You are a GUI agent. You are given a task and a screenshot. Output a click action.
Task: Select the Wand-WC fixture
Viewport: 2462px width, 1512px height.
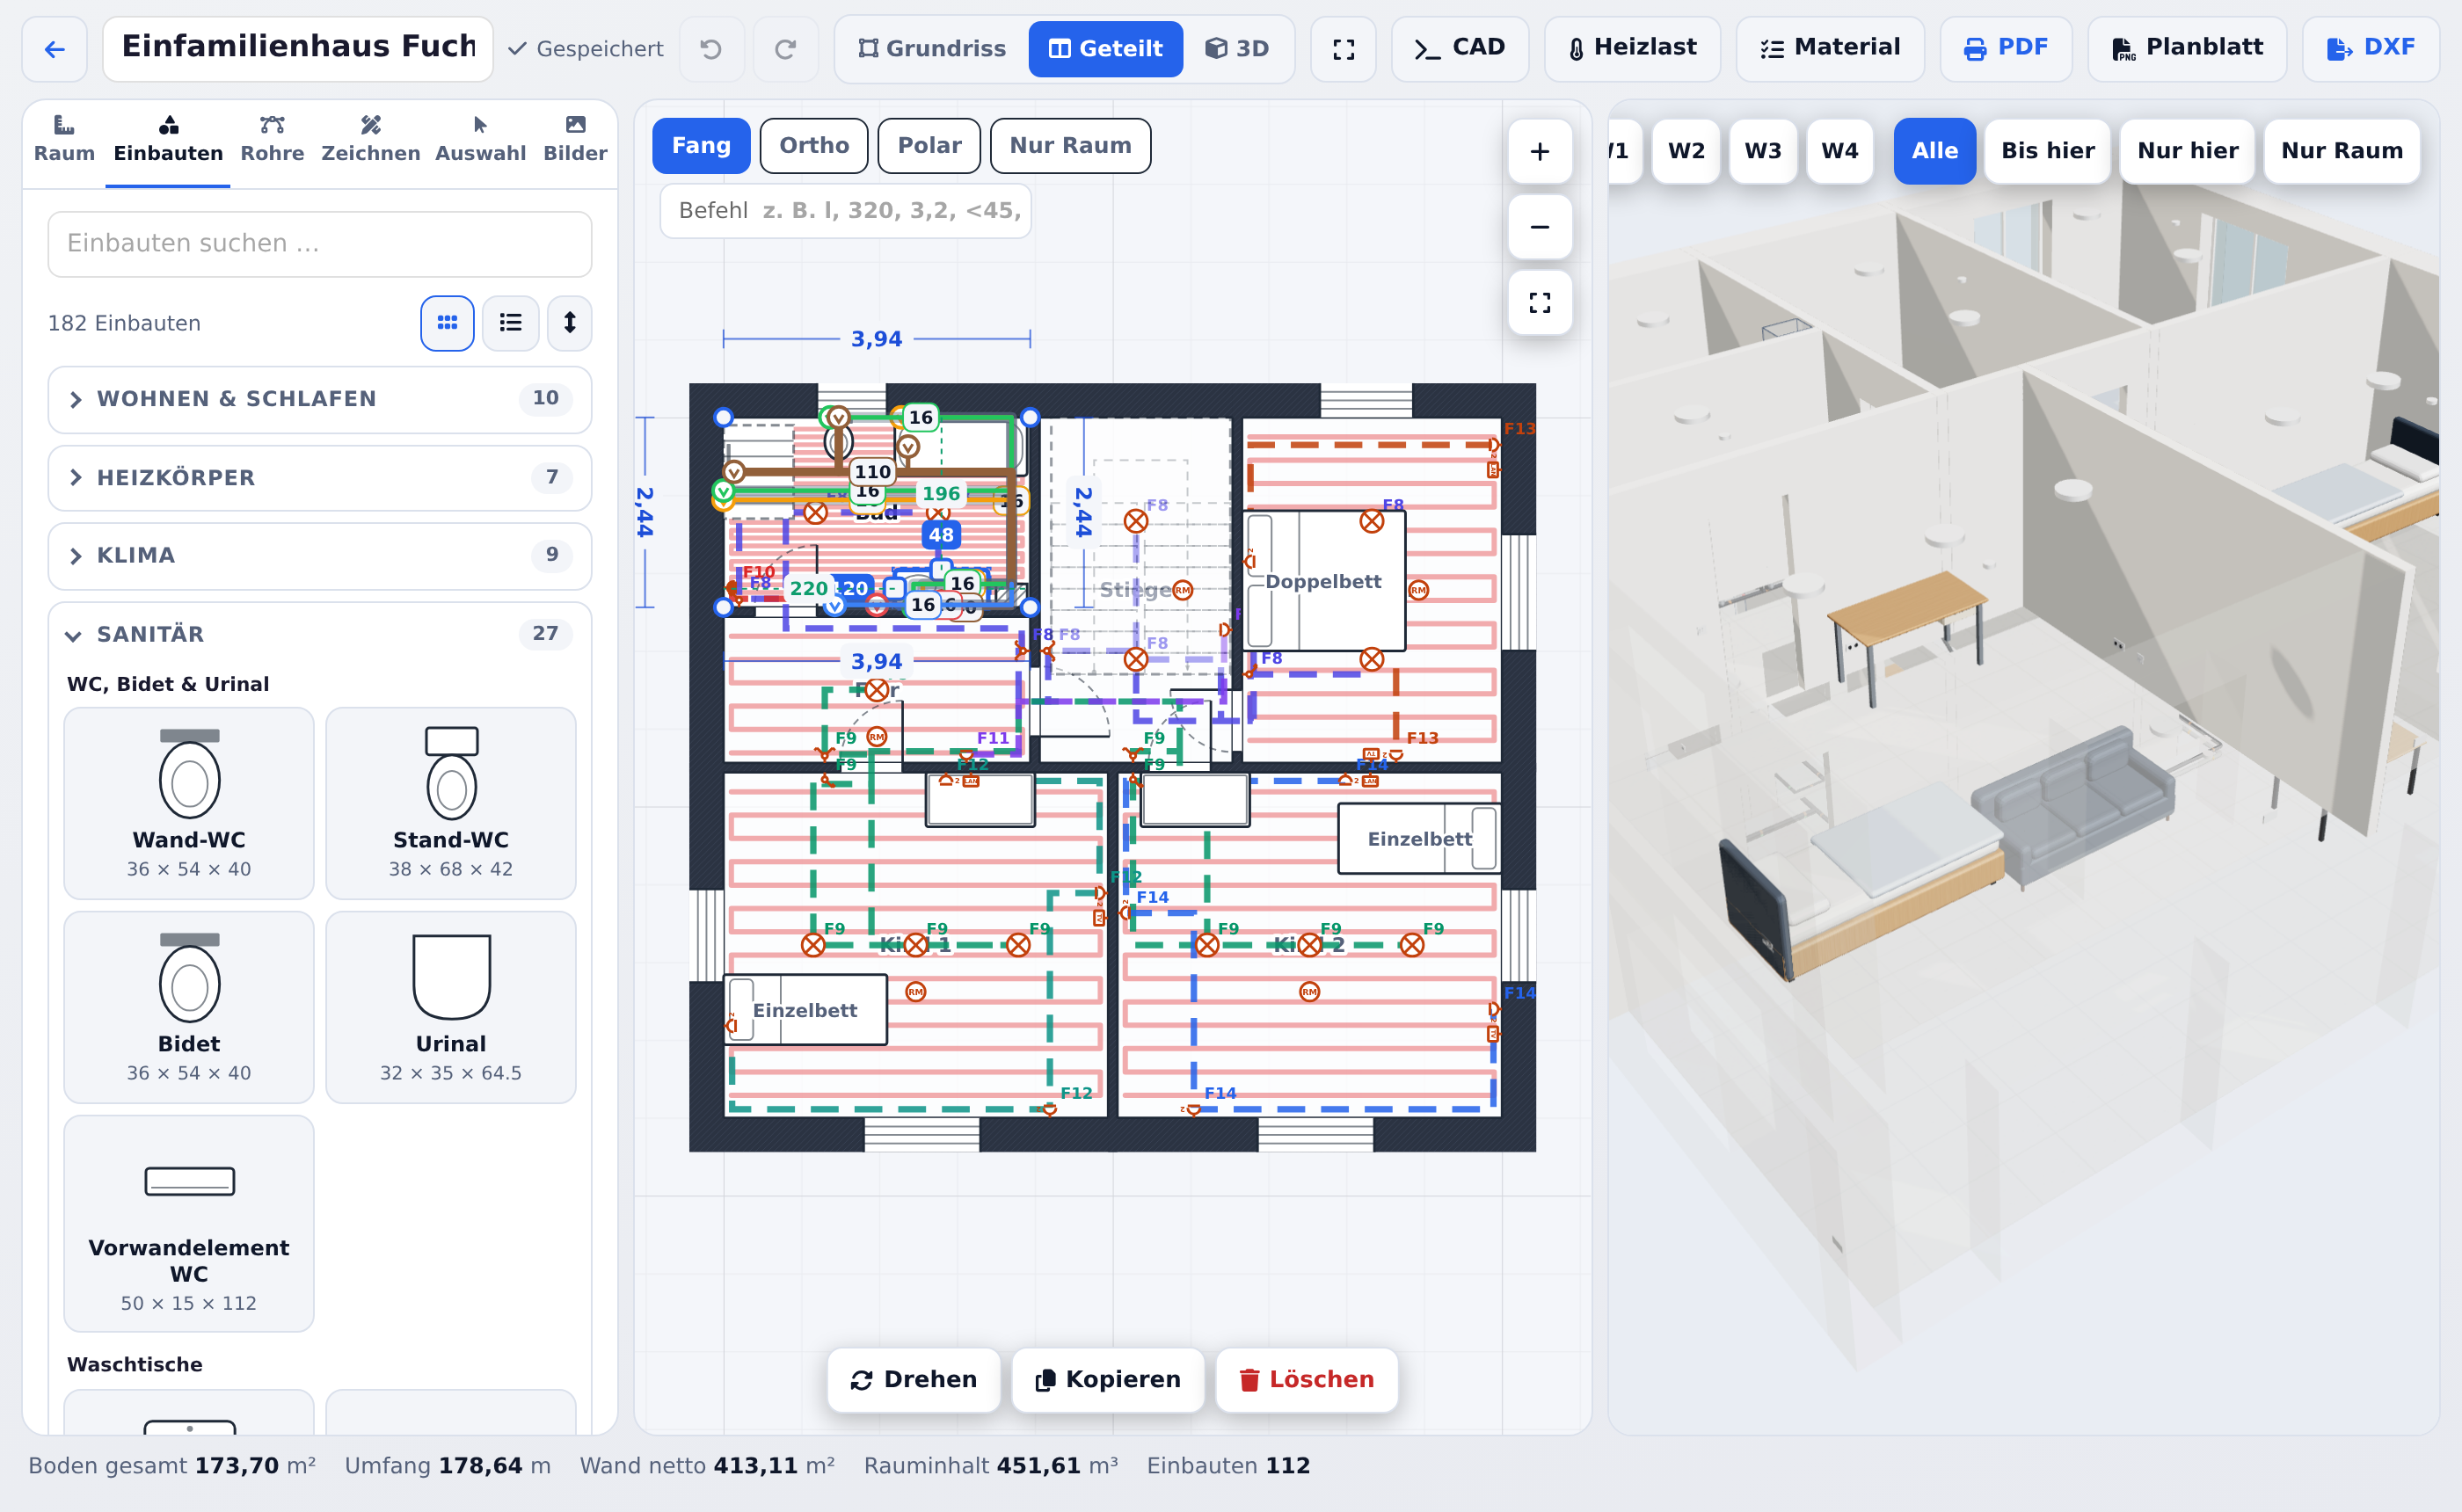click(x=189, y=803)
